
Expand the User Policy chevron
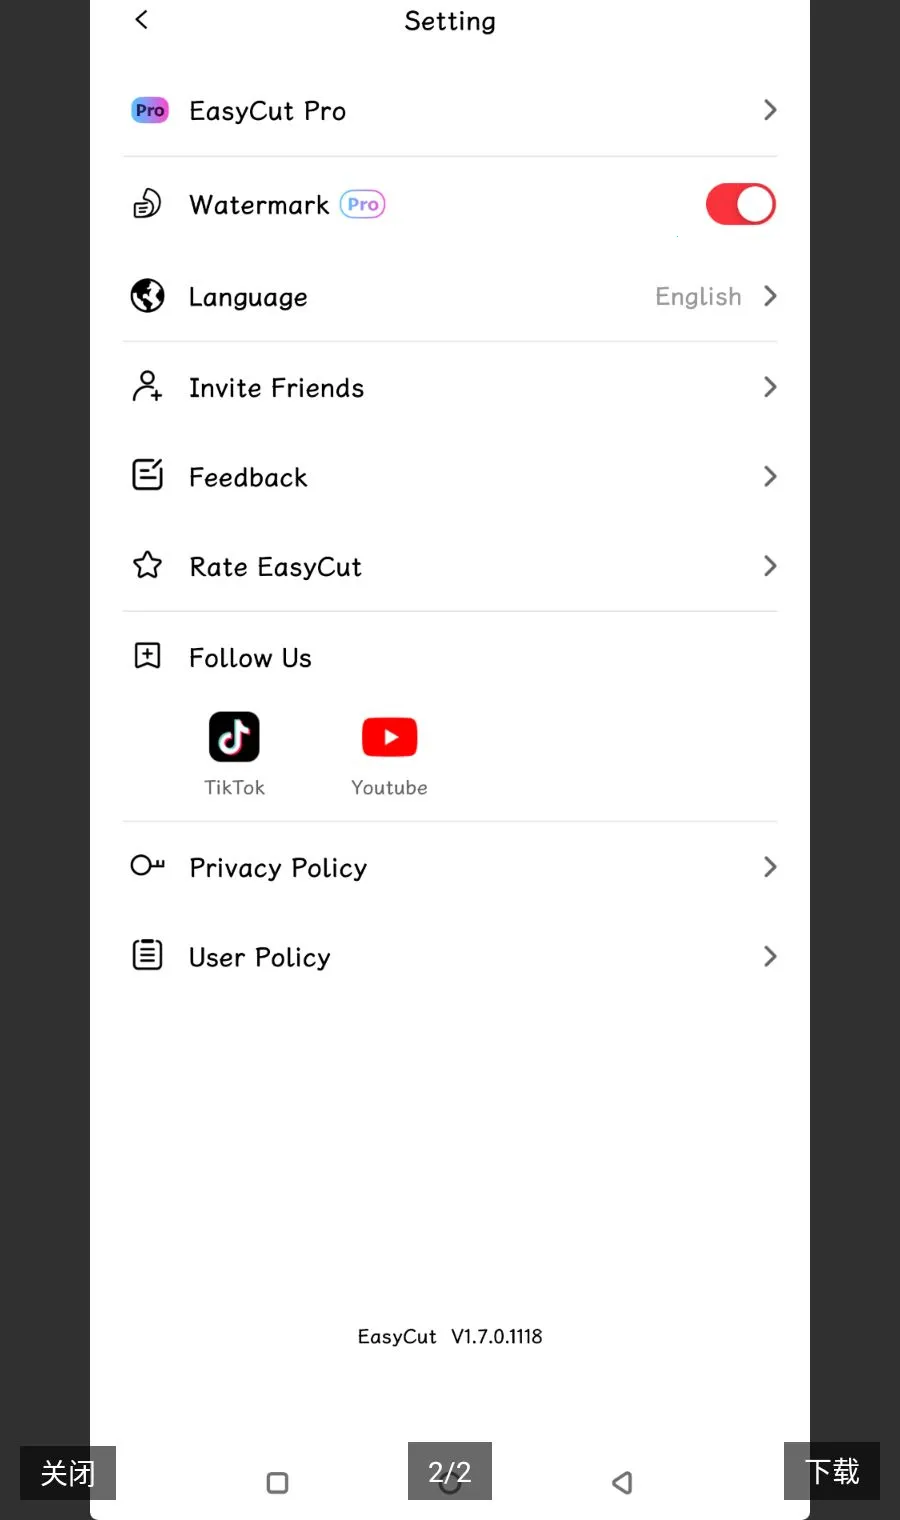pyautogui.click(x=770, y=956)
